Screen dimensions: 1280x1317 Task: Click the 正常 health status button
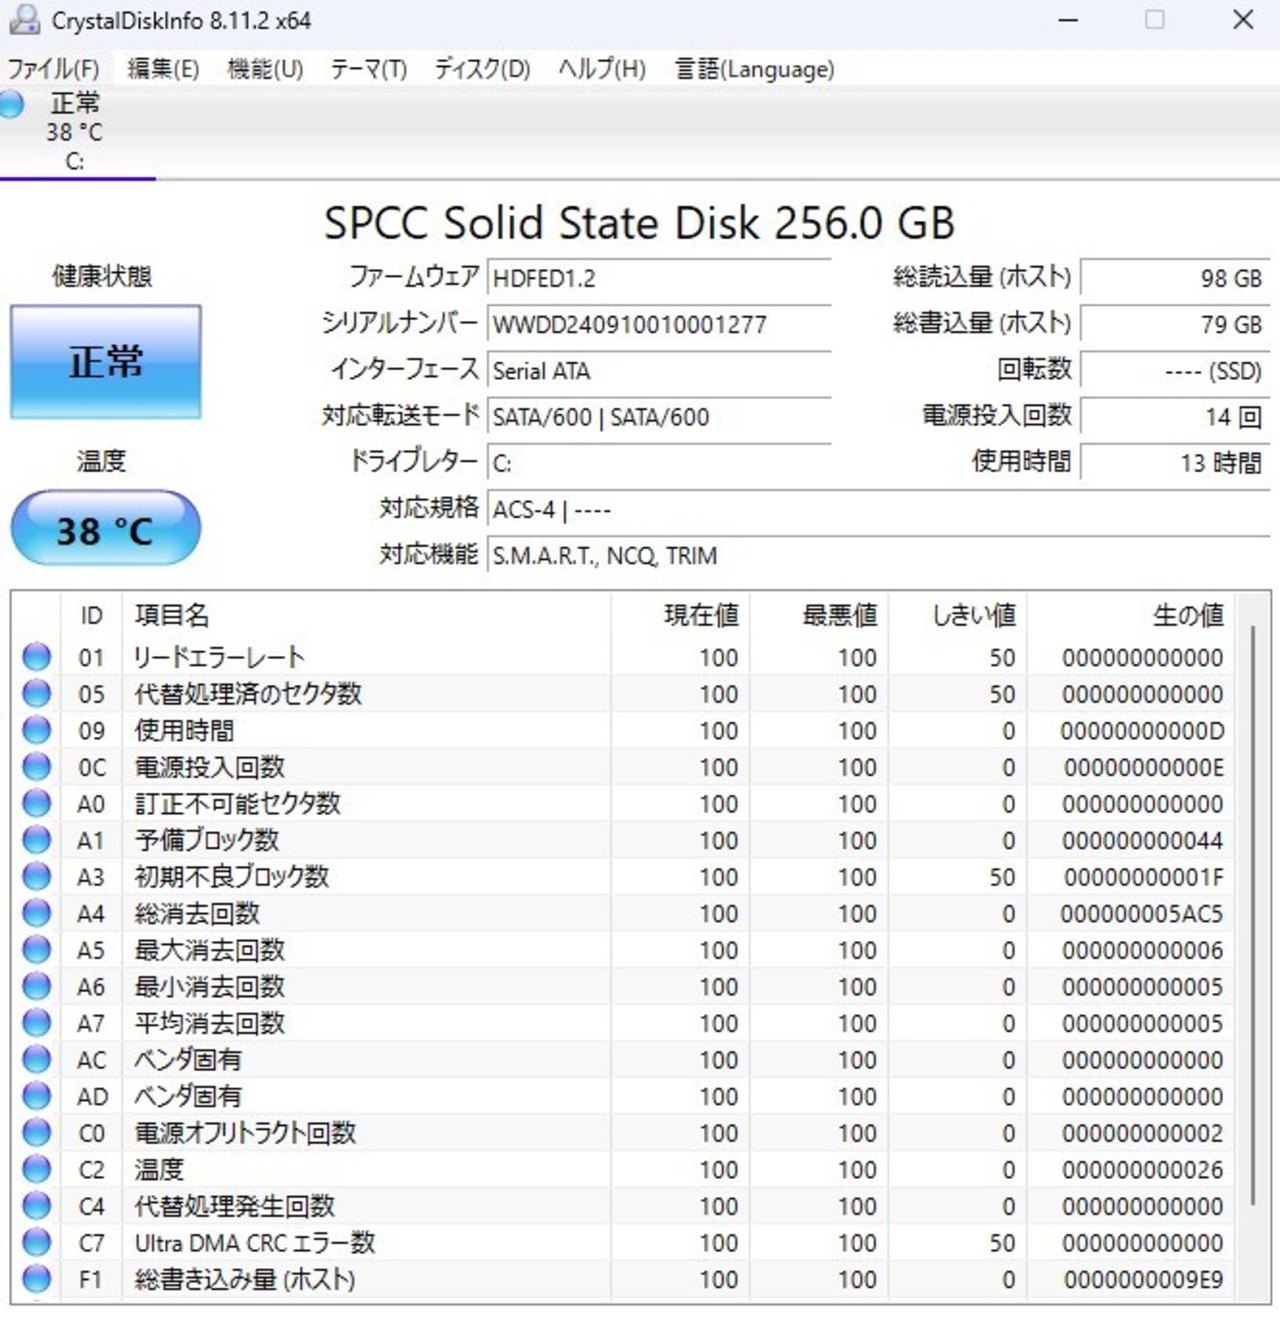[x=105, y=362]
